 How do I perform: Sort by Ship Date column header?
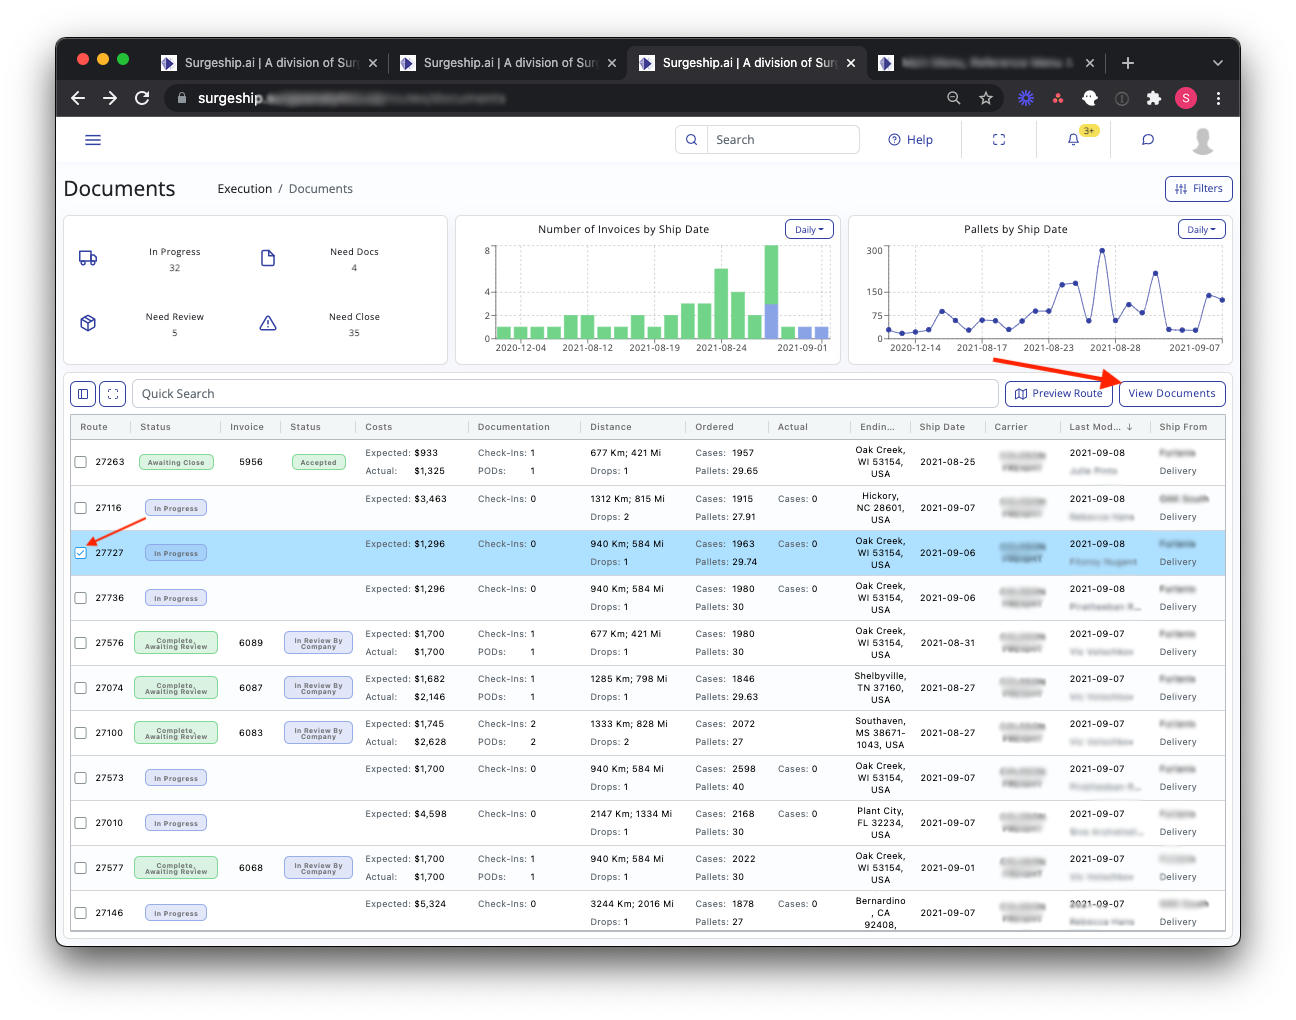coord(942,427)
